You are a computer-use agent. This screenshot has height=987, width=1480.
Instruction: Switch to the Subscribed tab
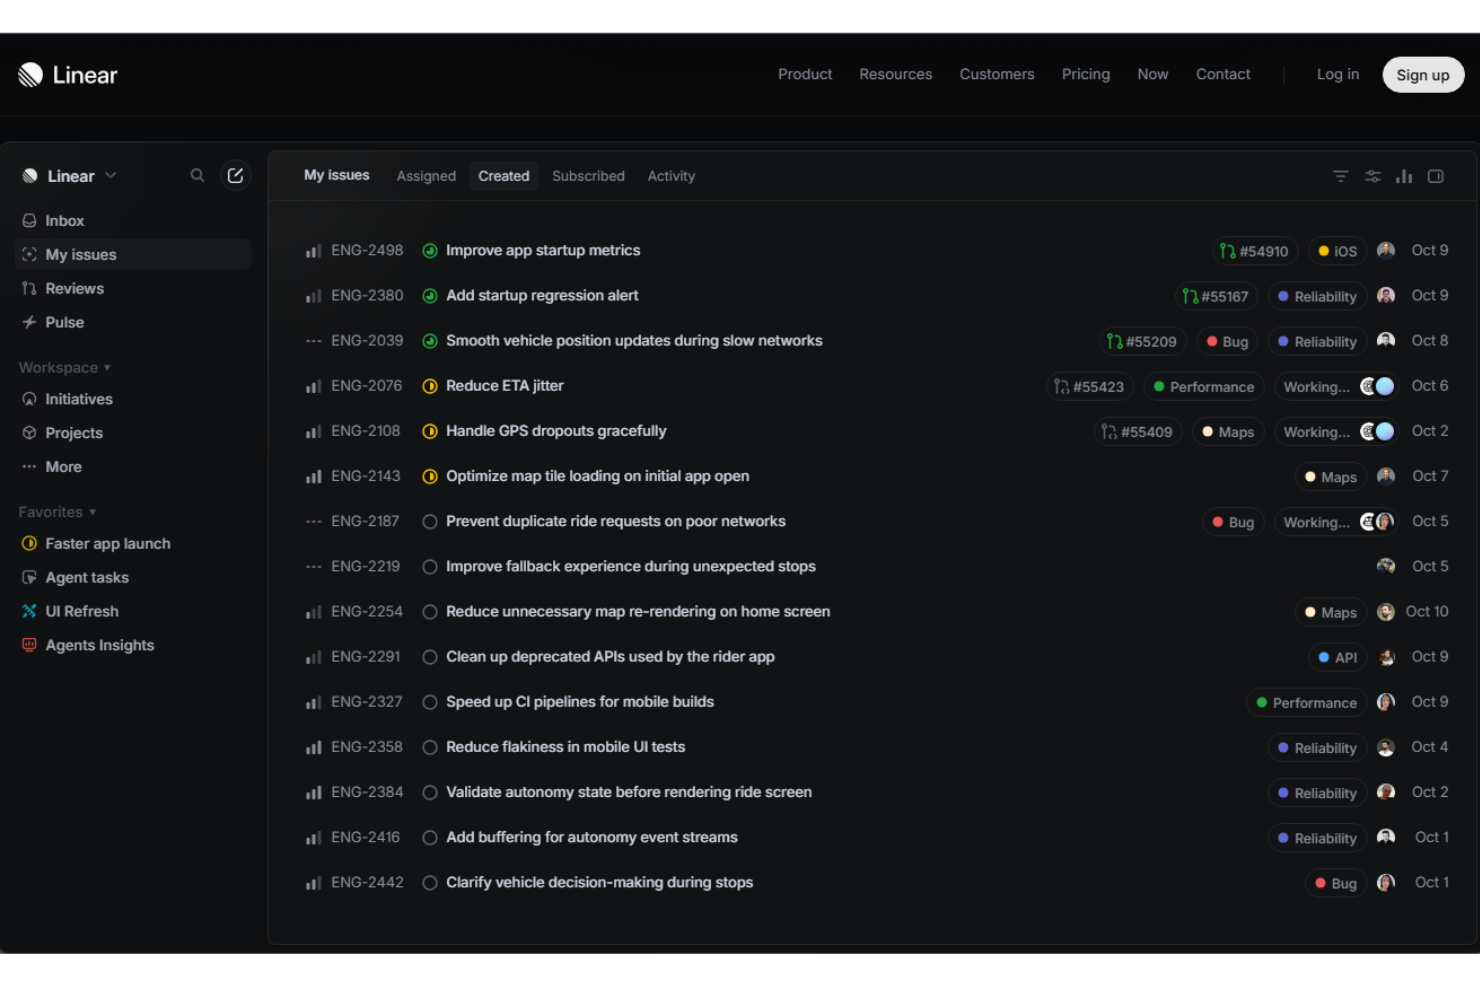588,176
